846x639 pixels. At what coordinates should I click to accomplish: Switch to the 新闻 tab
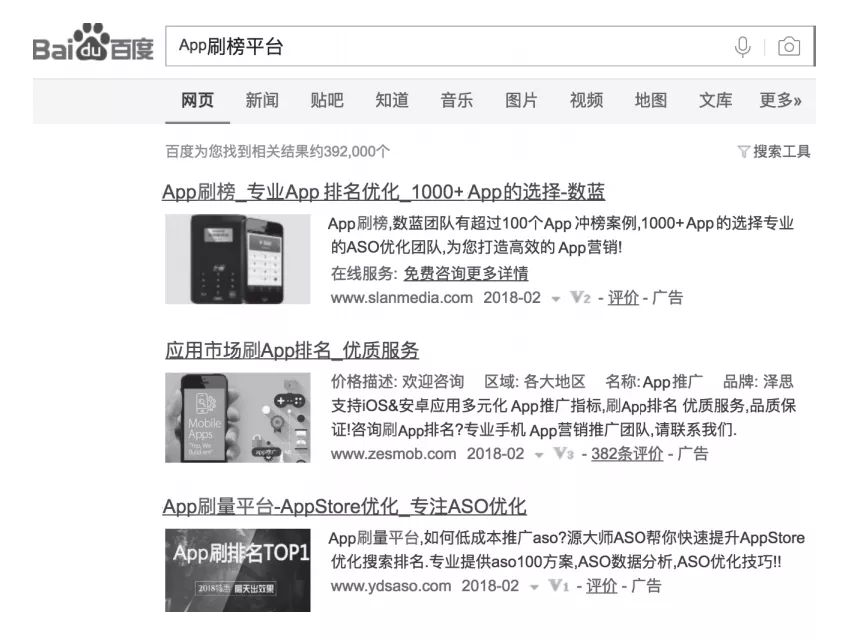[262, 100]
